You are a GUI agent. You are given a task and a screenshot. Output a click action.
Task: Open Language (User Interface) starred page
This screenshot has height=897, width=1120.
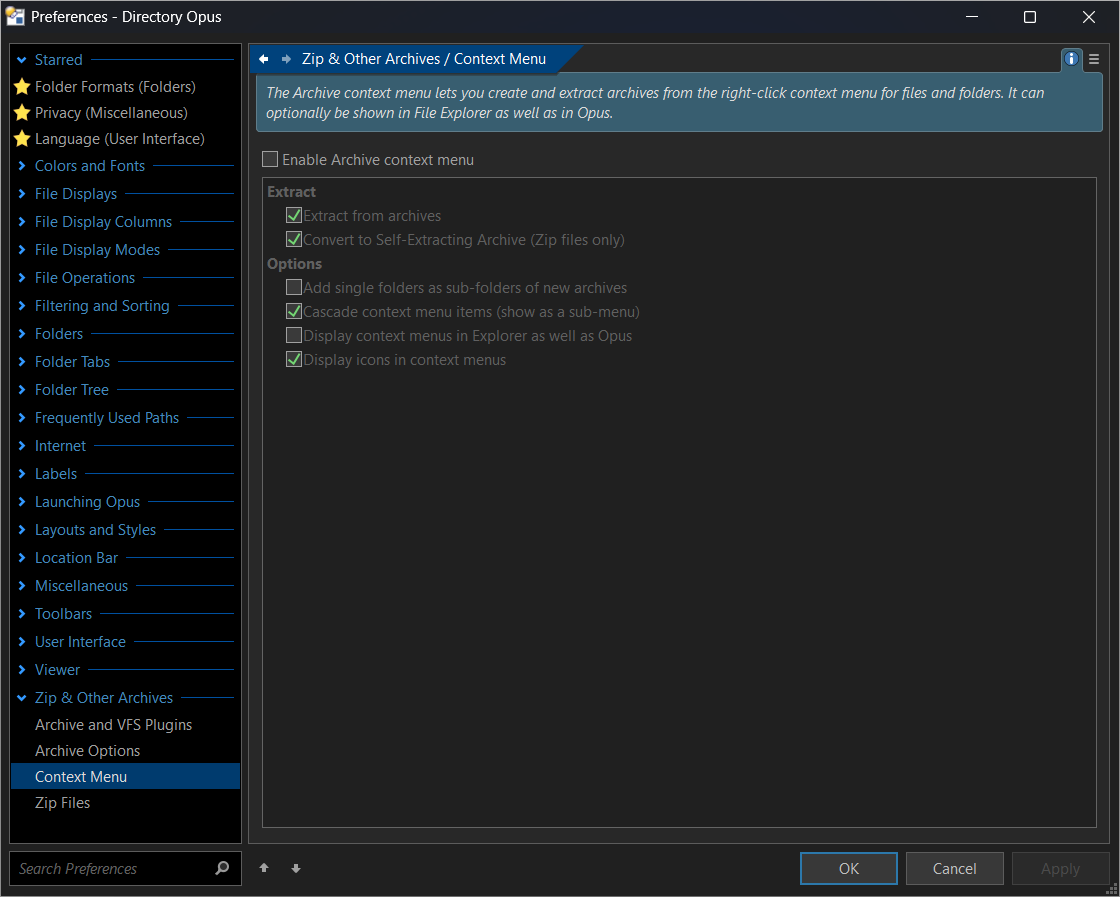pyautogui.click(x=120, y=139)
